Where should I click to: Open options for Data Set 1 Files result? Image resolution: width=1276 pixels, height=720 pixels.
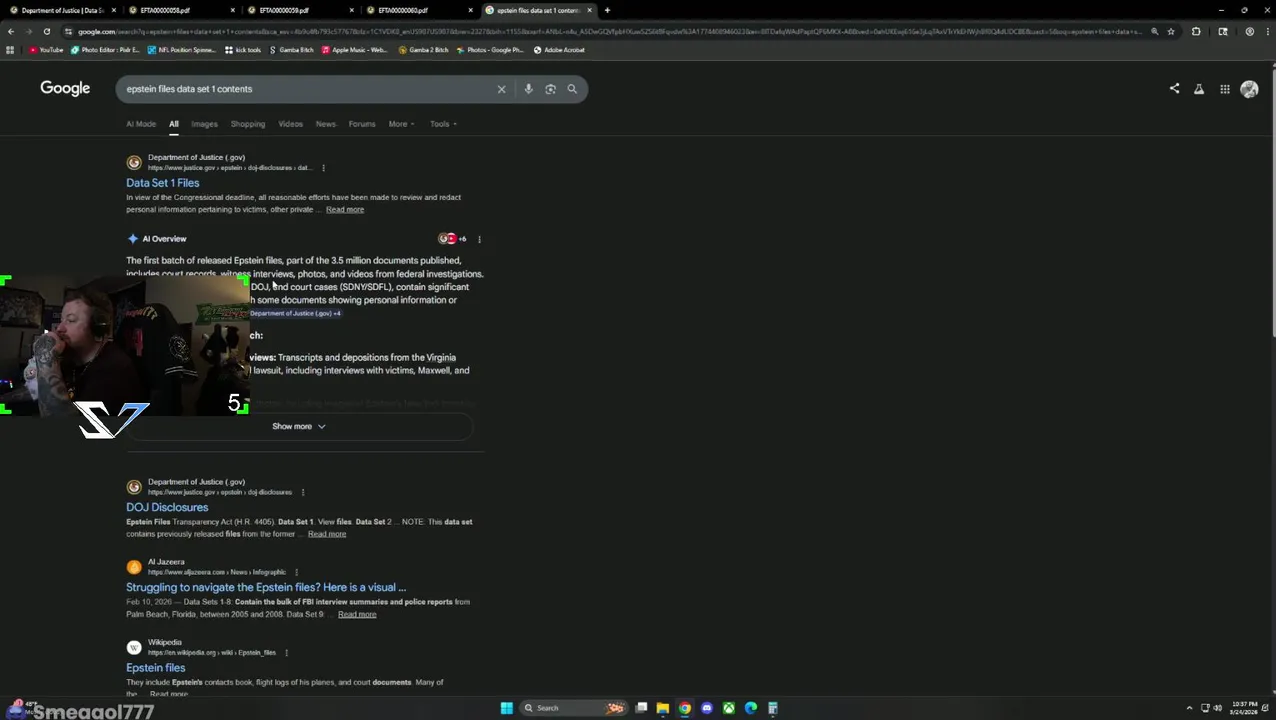coord(323,168)
